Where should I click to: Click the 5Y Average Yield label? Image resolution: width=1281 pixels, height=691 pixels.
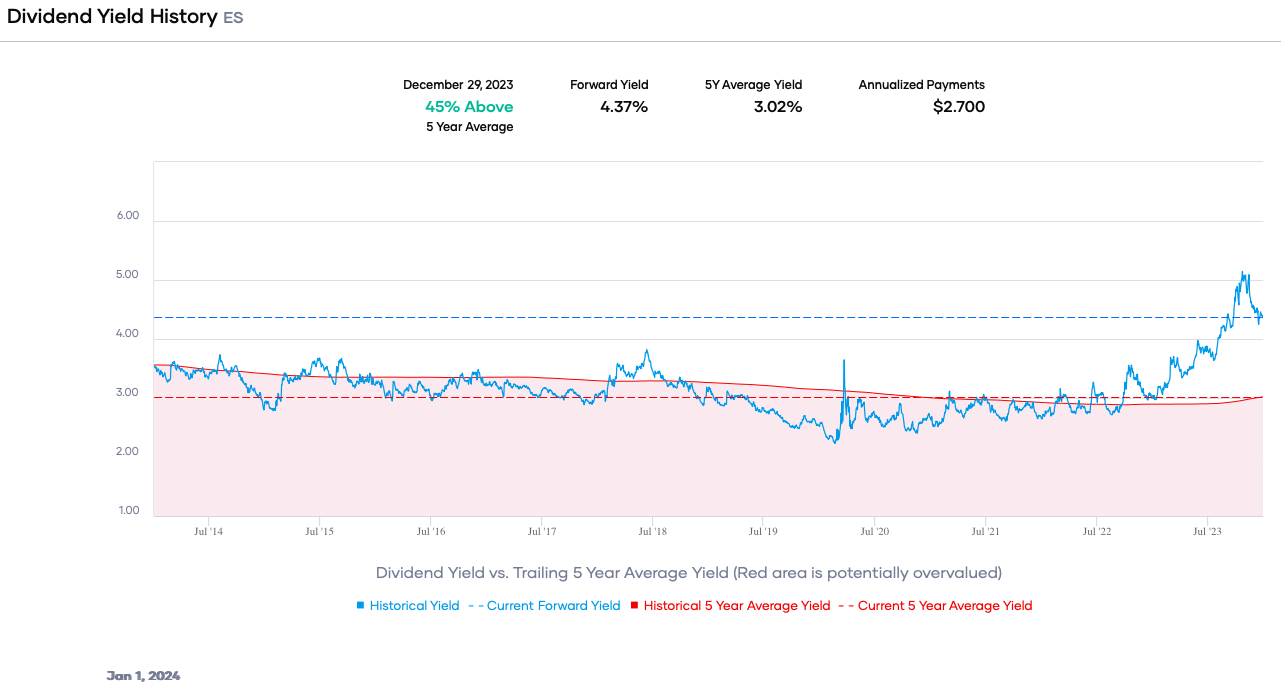tap(753, 85)
